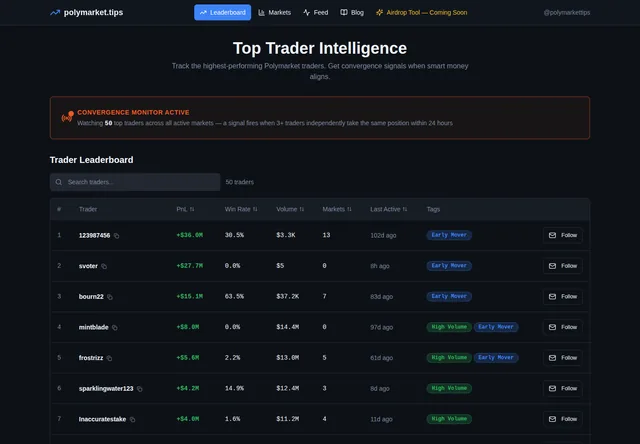The width and height of the screenshot is (640, 444).
Task: Open trader svoter name
Action: pyautogui.click(x=88, y=266)
